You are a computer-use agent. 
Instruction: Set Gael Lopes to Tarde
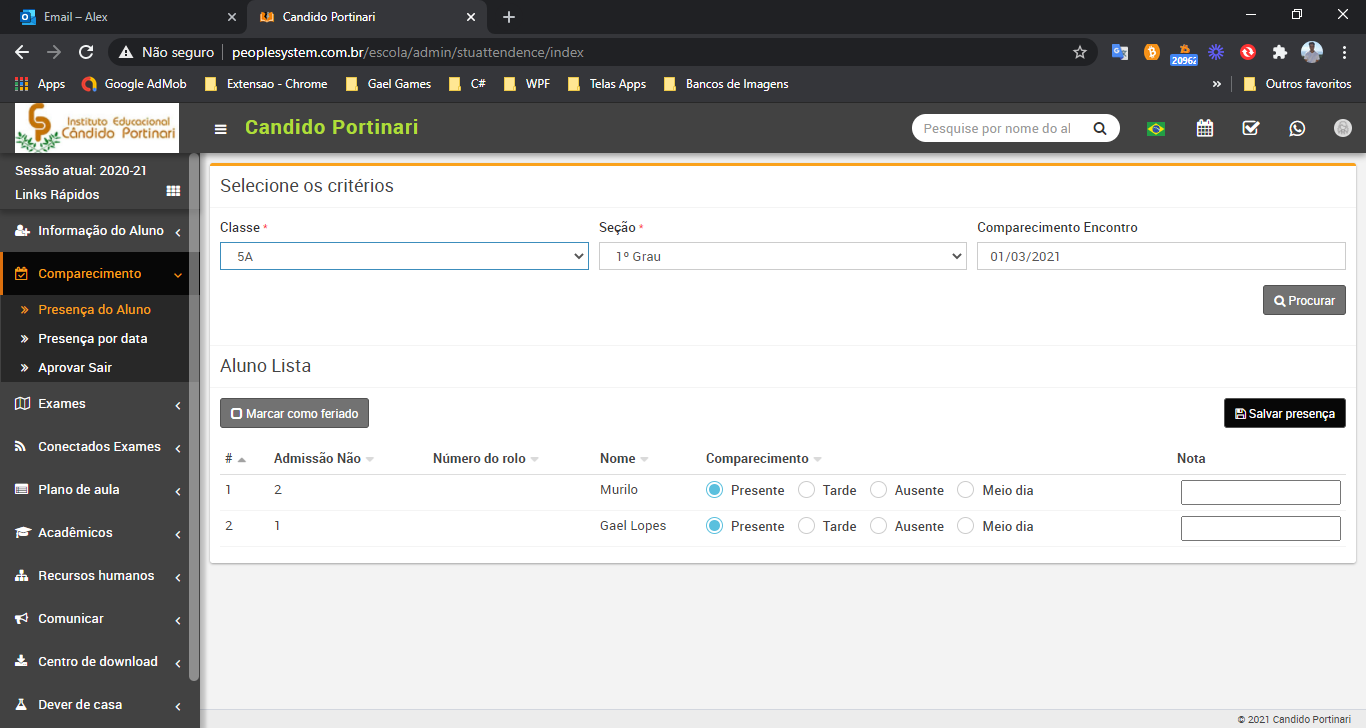(x=806, y=526)
